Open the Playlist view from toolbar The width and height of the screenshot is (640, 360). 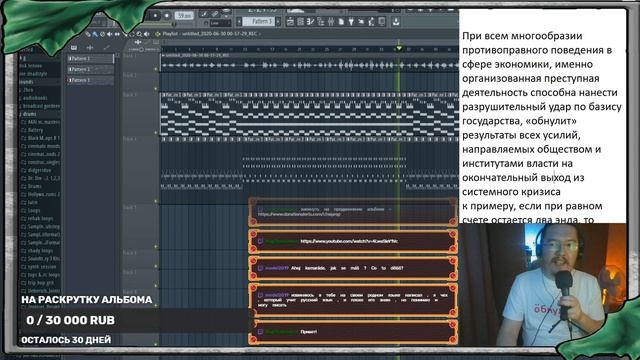pos(290,22)
